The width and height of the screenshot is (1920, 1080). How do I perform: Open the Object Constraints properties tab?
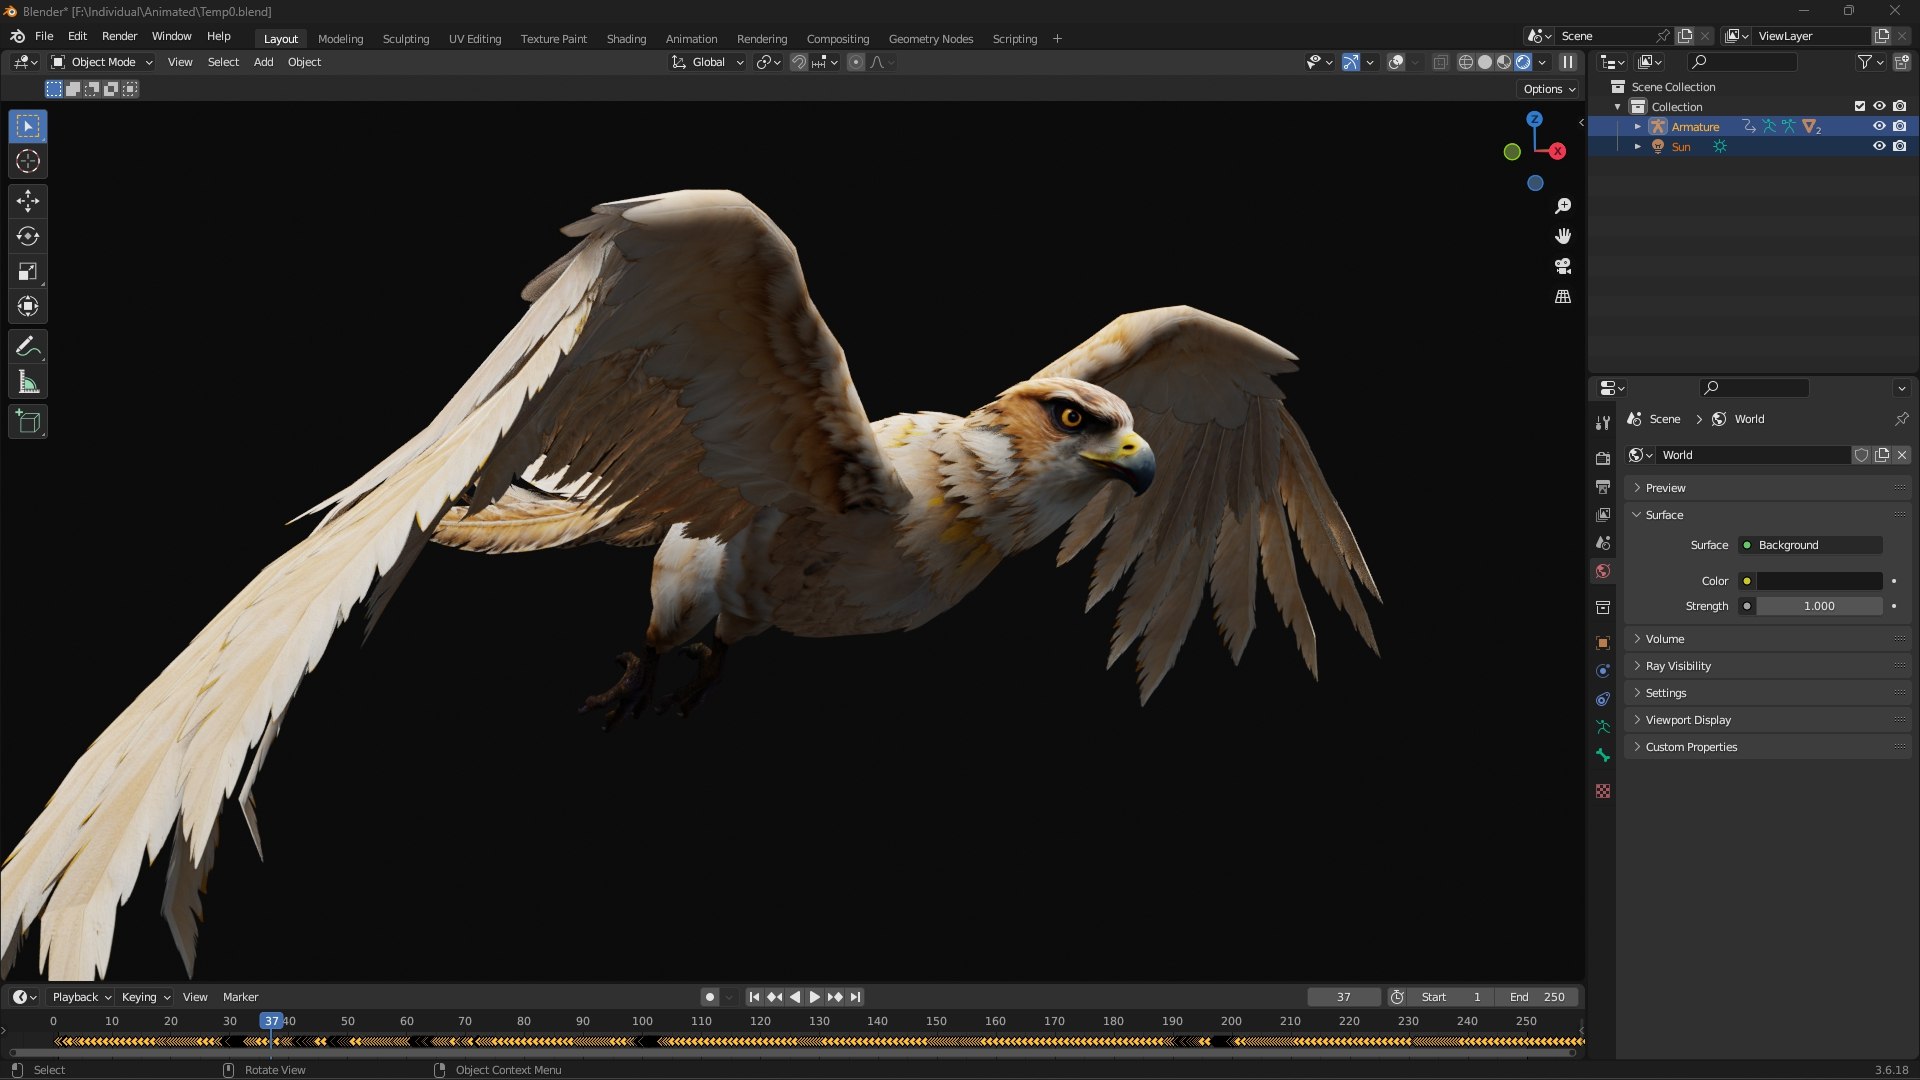coord(1603,699)
